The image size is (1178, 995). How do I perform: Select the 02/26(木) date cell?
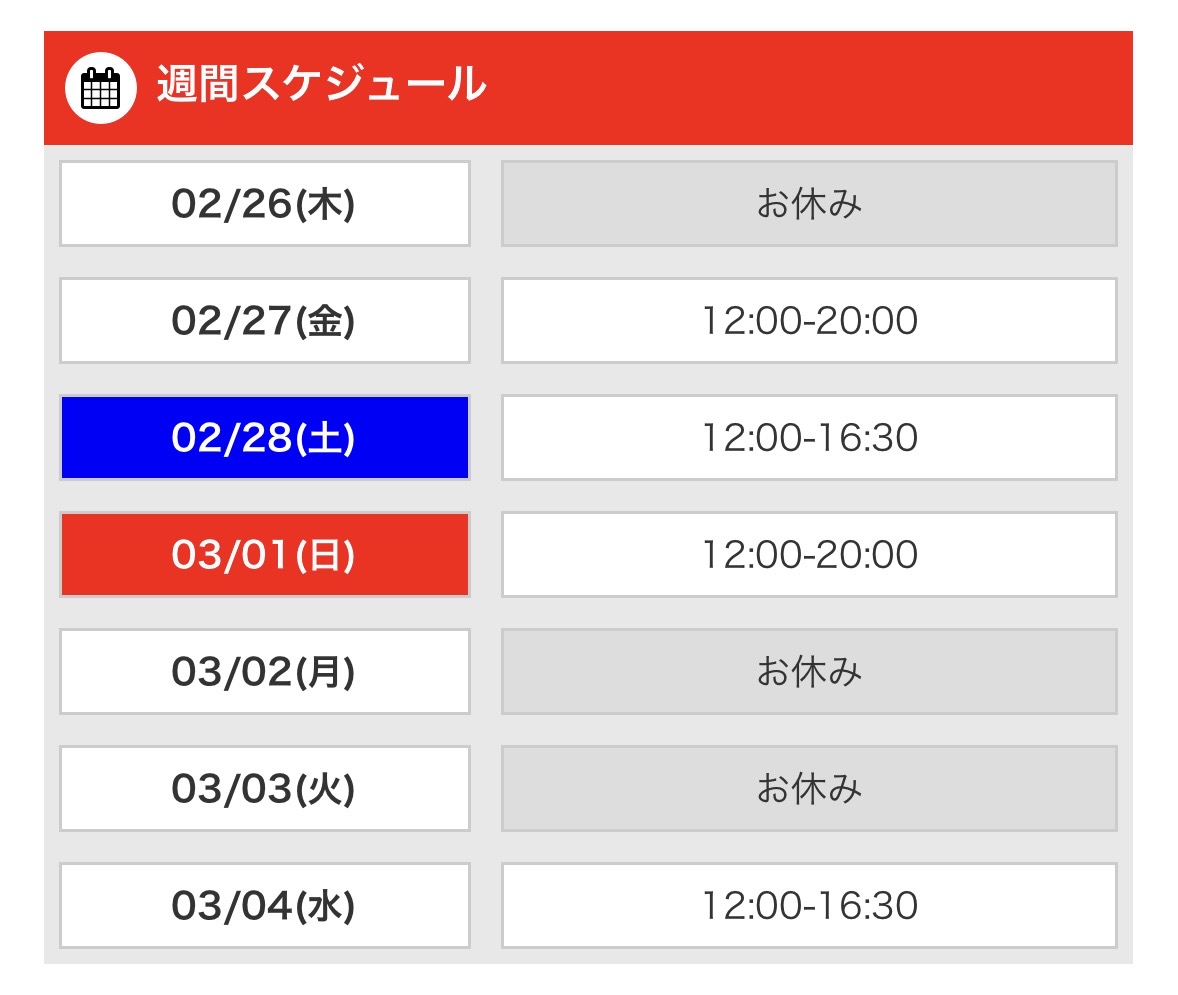(264, 204)
